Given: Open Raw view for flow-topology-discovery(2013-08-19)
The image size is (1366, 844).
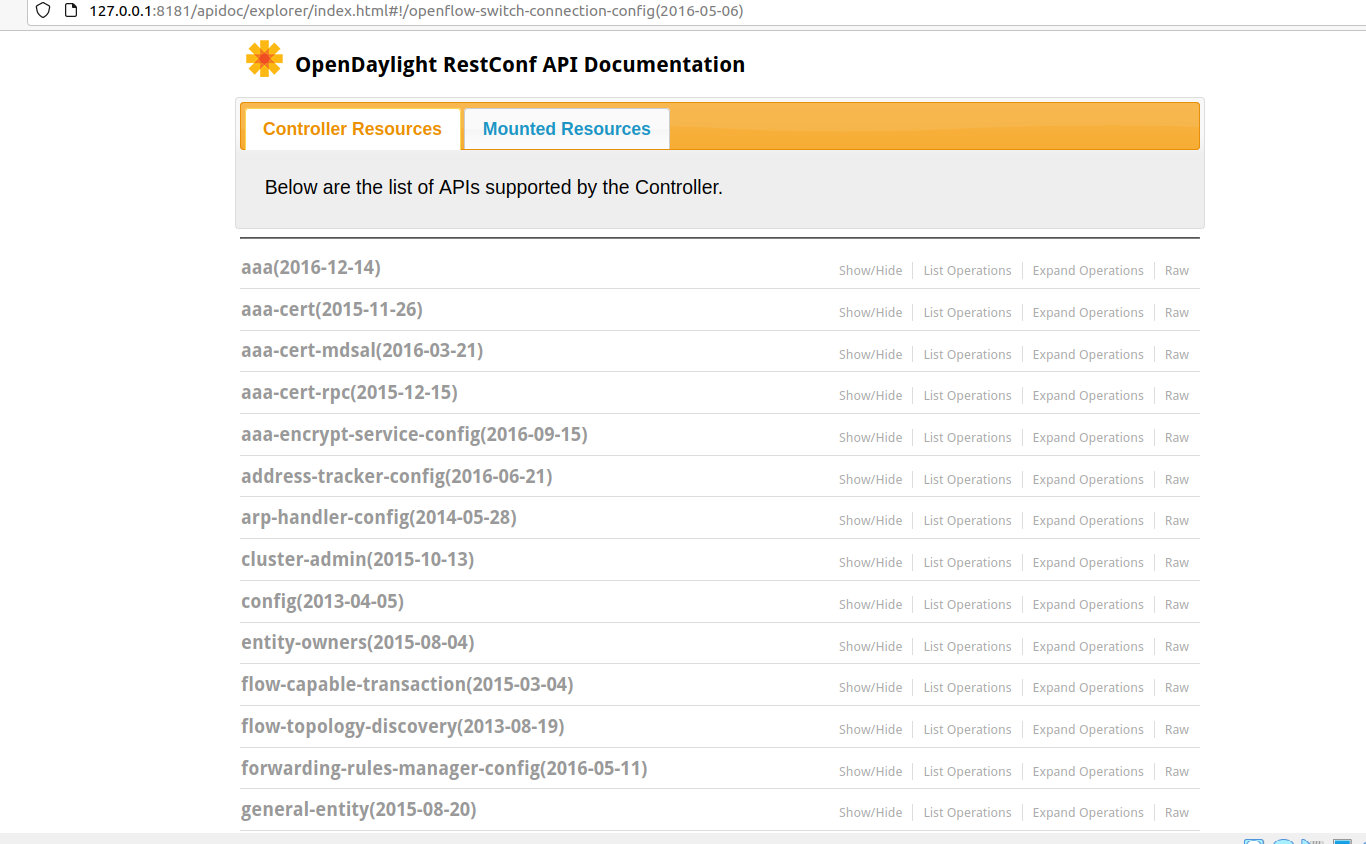Looking at the screenshot, I should pos(1176,730).
